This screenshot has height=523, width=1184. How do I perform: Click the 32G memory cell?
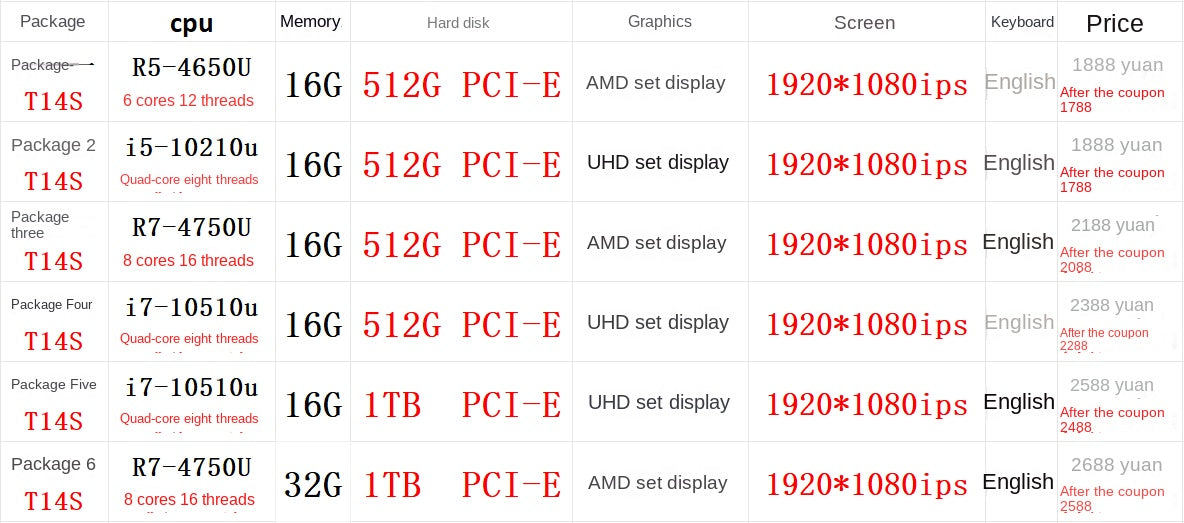coord(313,486)
